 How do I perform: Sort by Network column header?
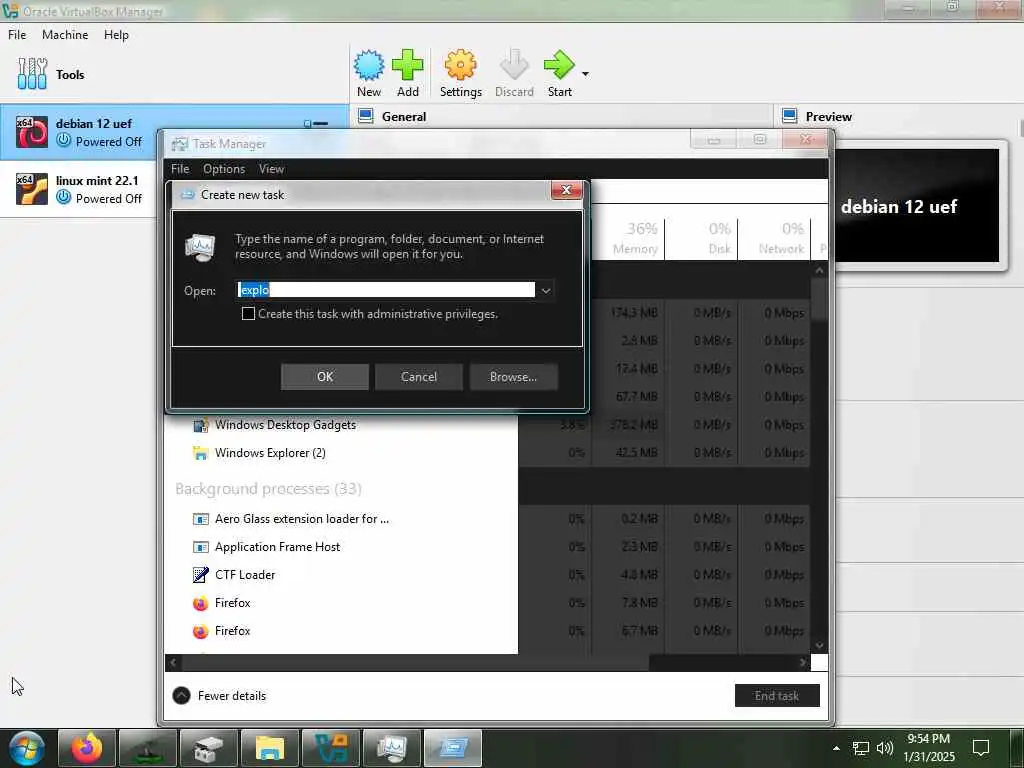(775, 238)
